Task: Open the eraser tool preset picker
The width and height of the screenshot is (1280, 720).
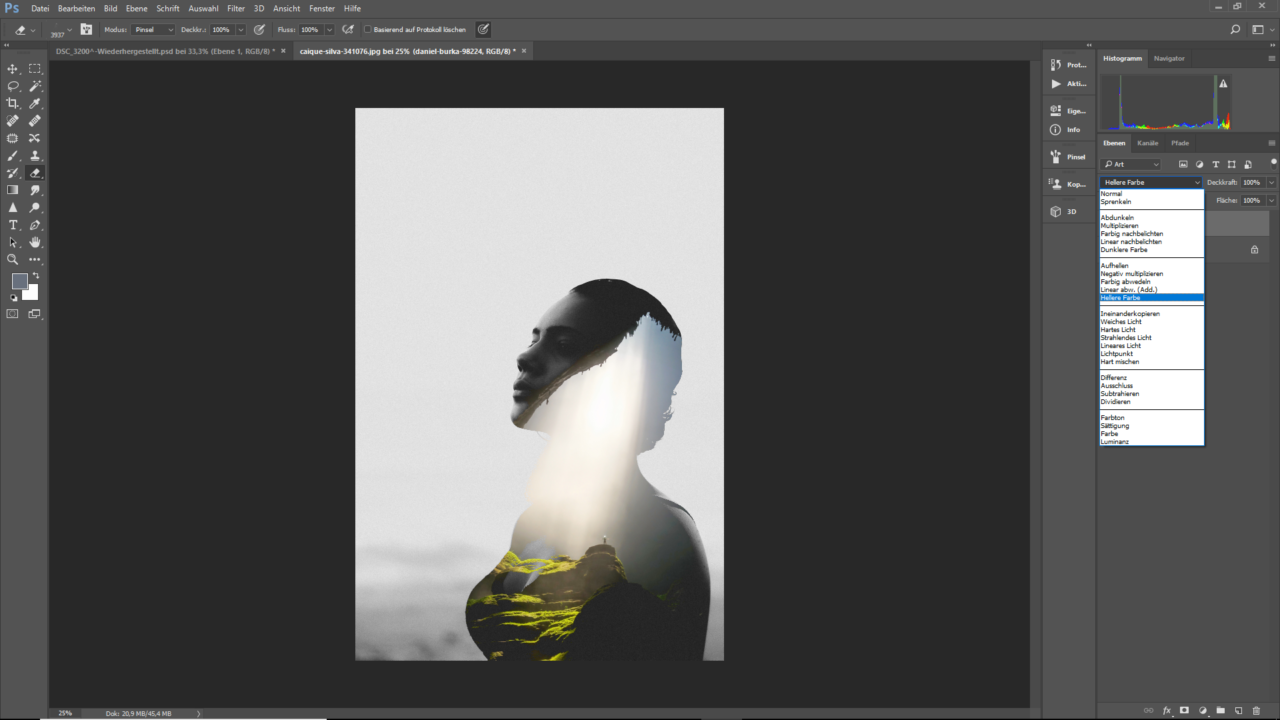Action: (24, 30)
